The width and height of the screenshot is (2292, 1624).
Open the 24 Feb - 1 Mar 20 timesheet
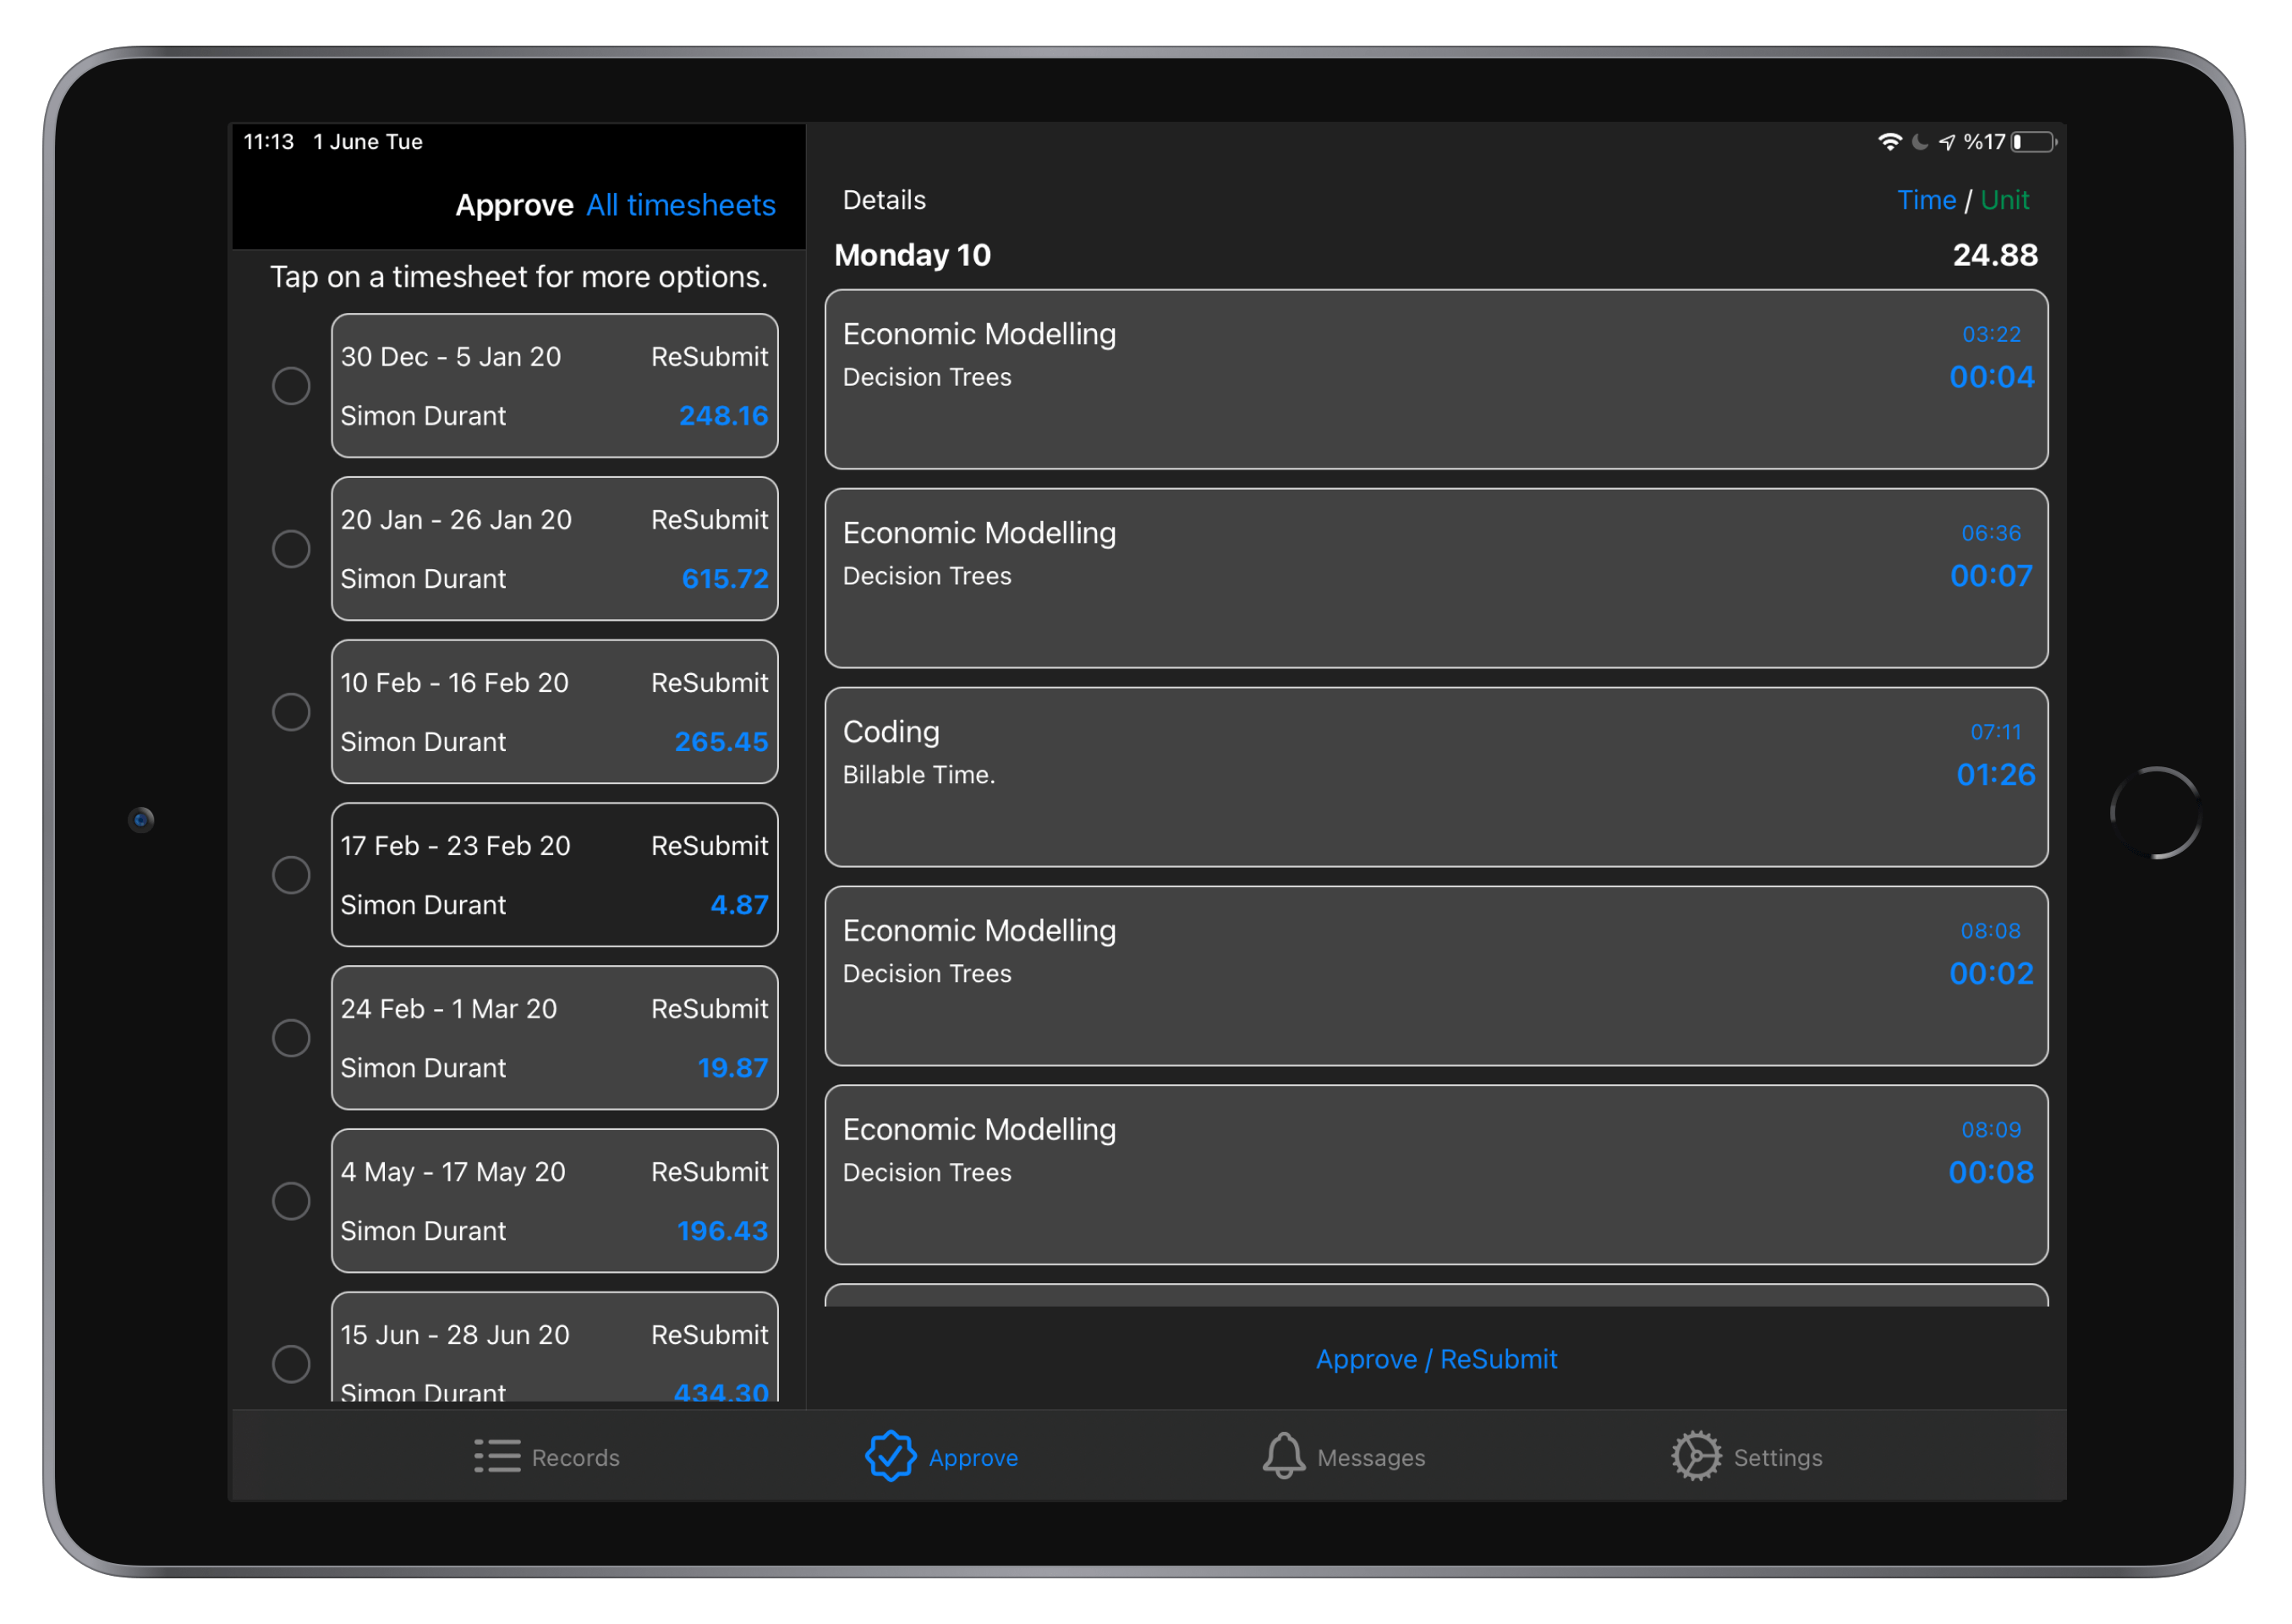[x=555, y=1038]
